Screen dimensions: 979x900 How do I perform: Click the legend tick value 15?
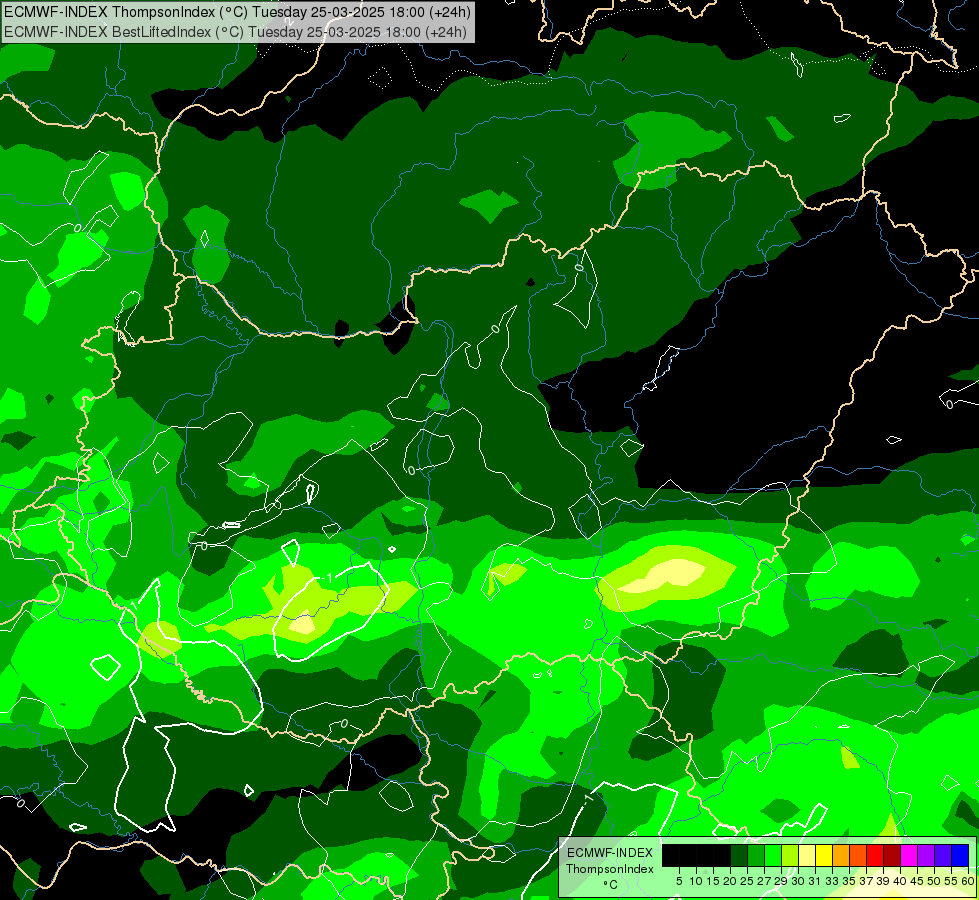click(x=714, y=881)
